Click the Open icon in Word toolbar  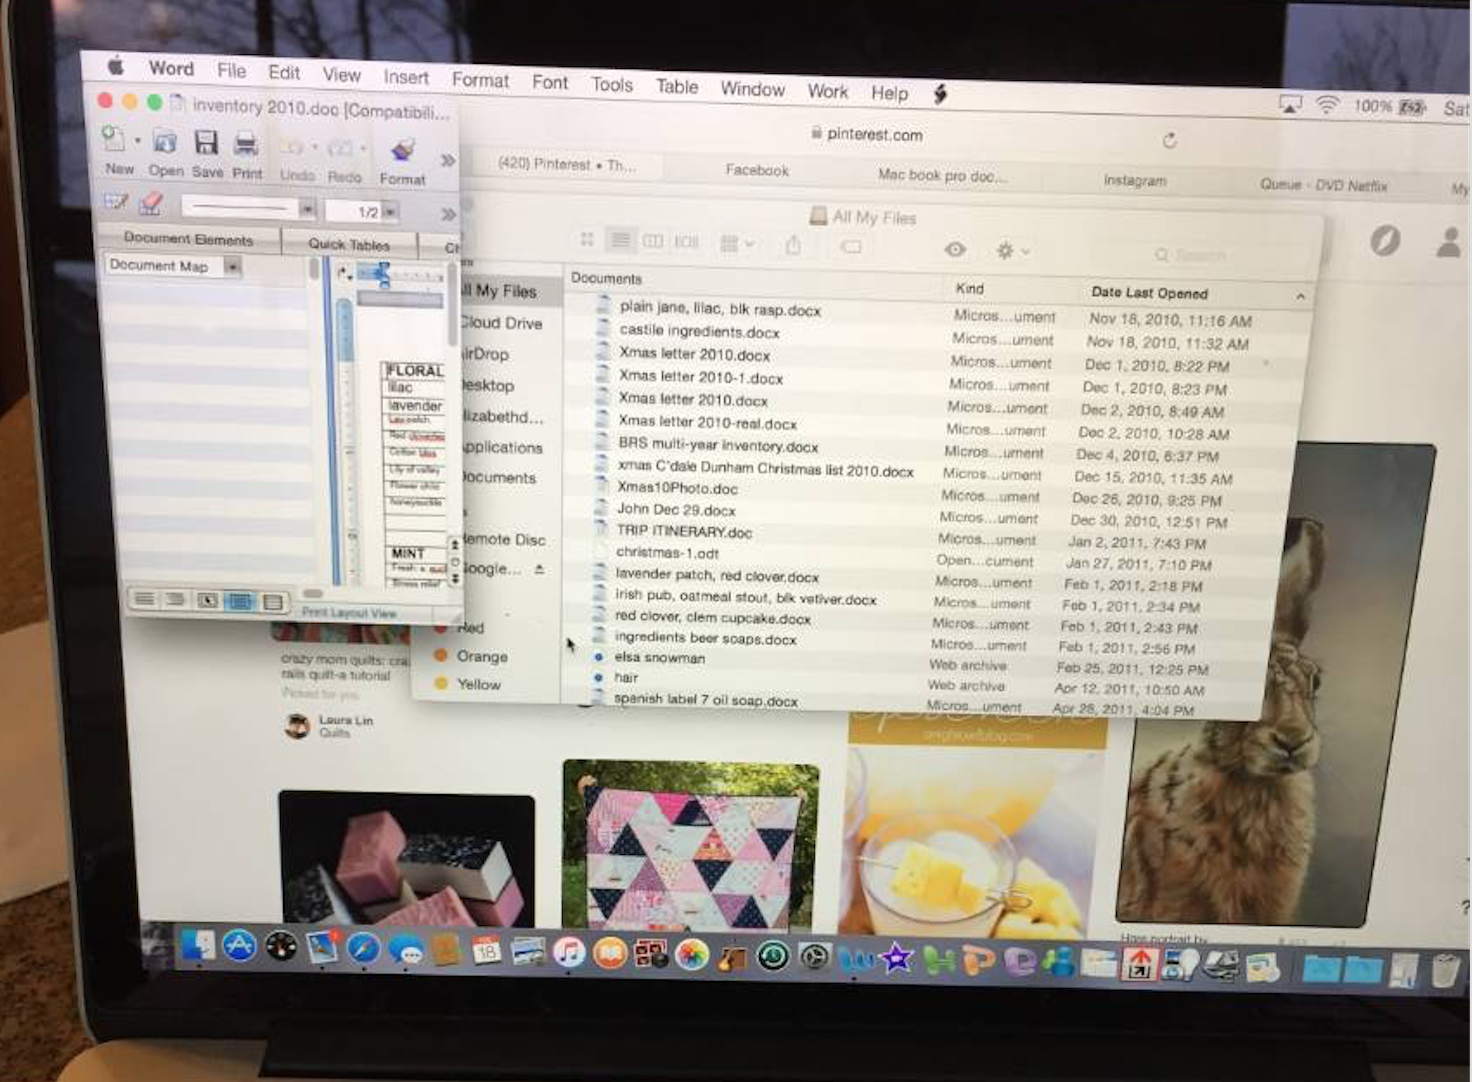click(x=166, y=142)
